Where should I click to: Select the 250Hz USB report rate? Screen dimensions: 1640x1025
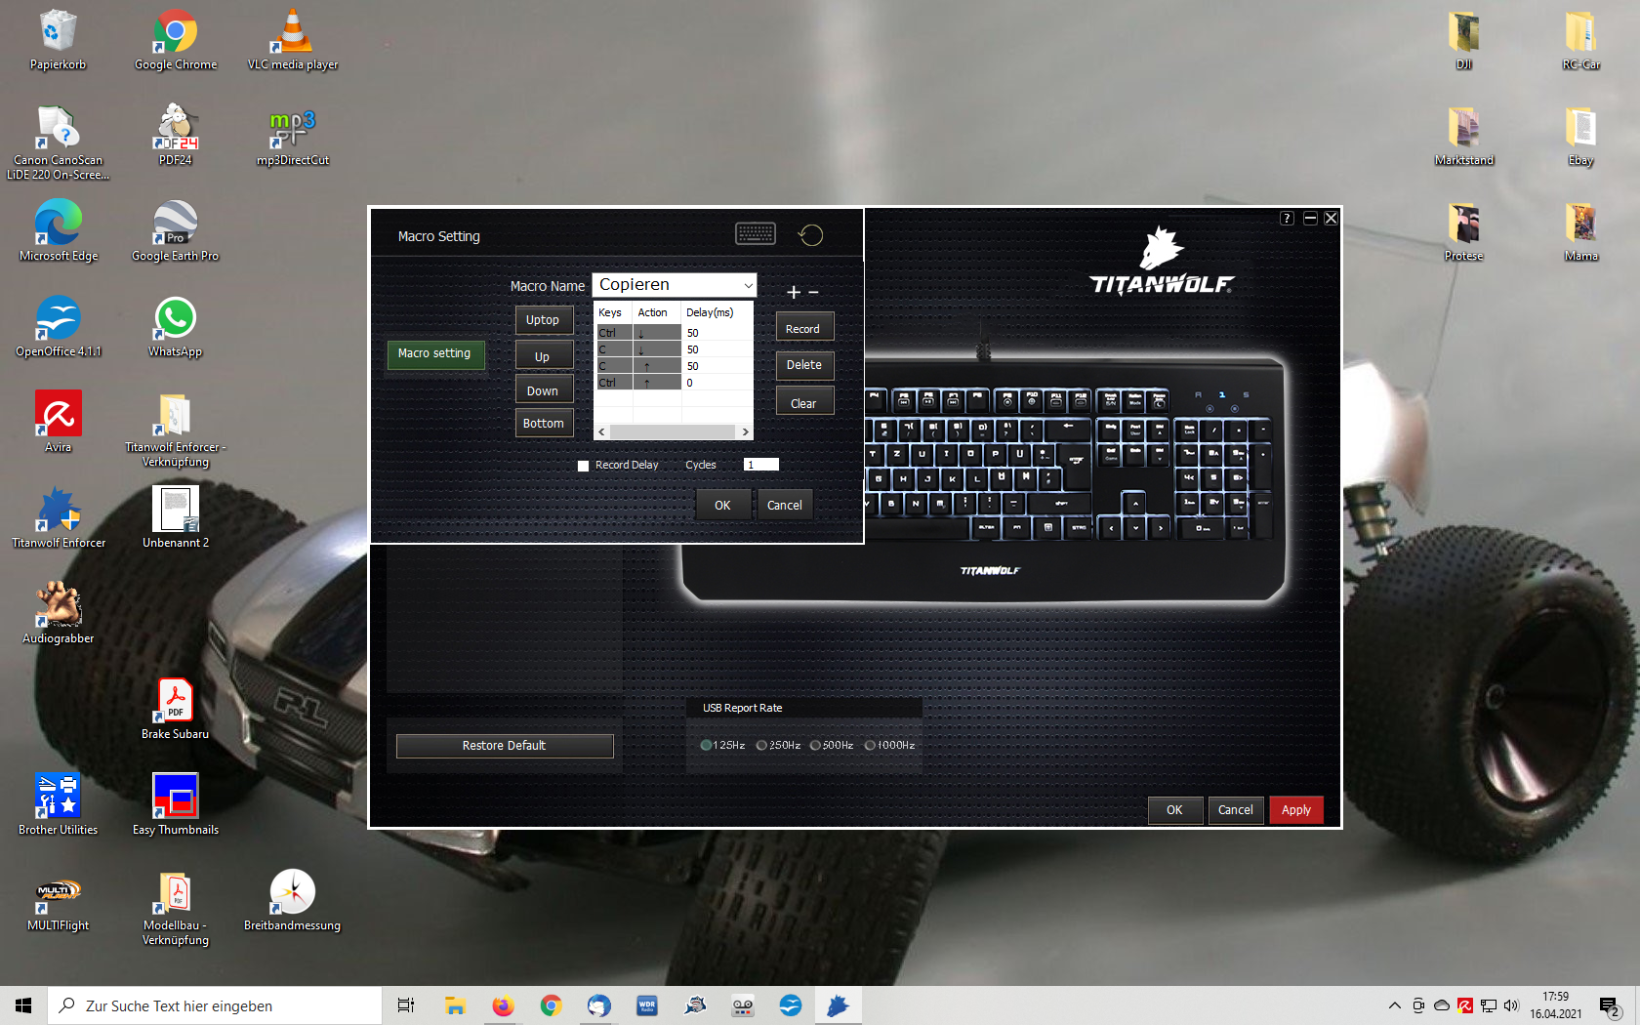coord(762,745)
